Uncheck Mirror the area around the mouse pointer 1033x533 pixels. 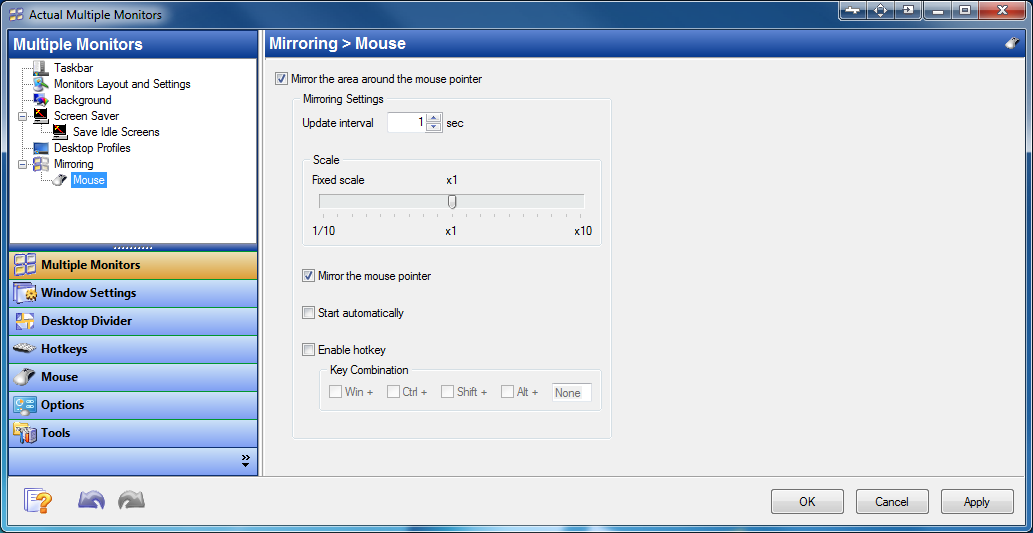click(281, 79)
